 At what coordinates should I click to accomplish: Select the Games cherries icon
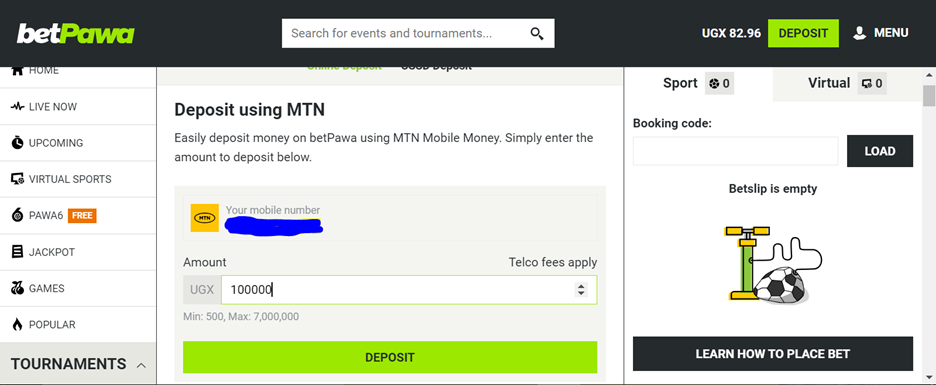pyautogui.click(x=17, y=288)
